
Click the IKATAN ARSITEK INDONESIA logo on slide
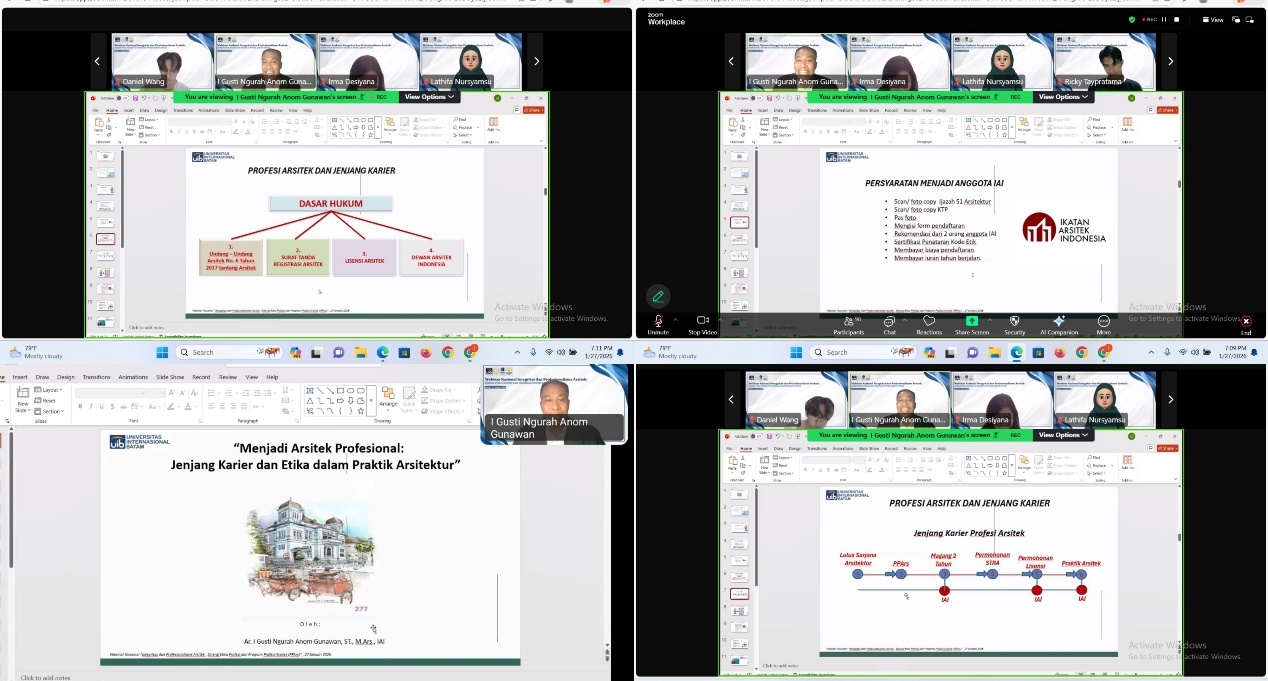[x=1064, y=230]
